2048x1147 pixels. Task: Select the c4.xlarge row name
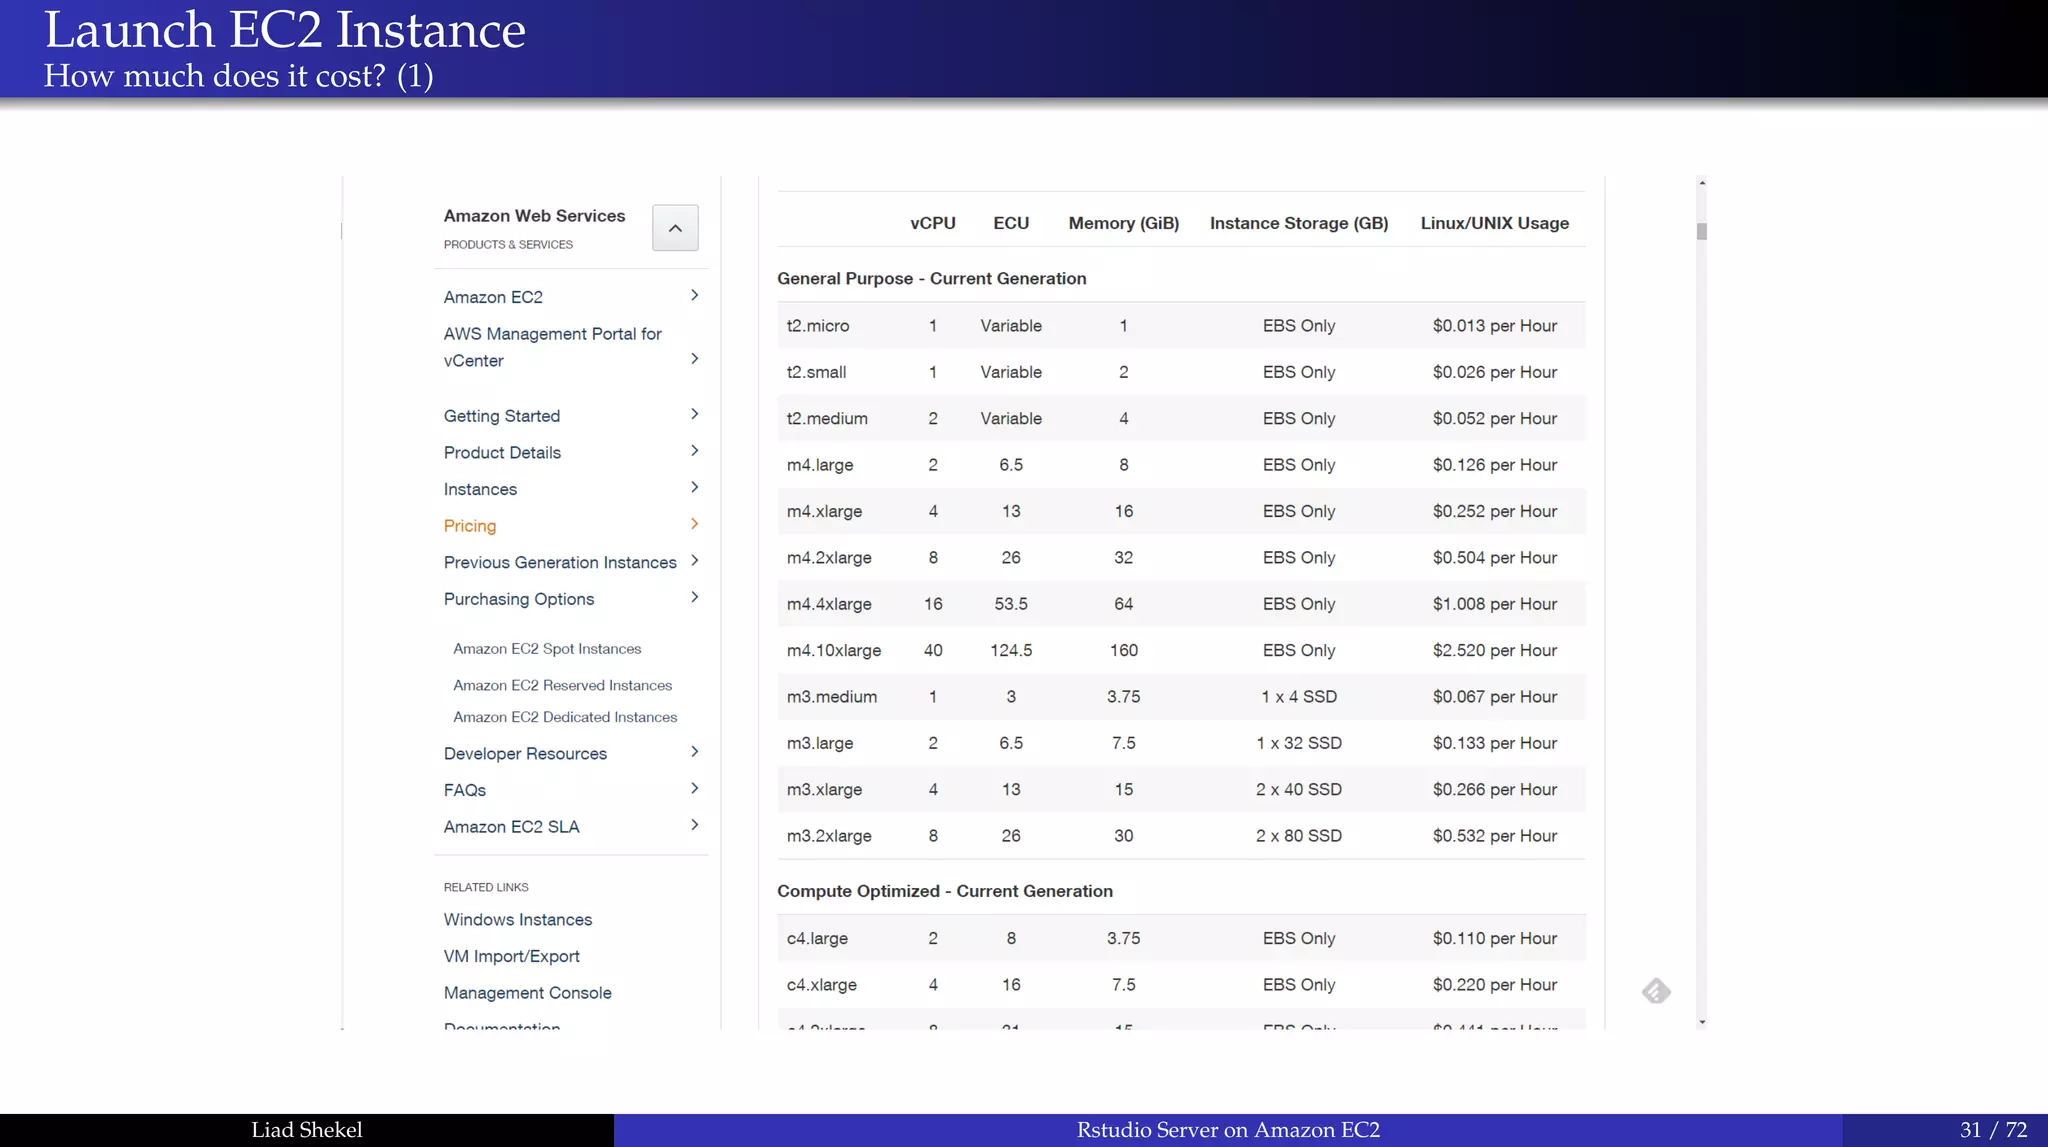[822, 985]
